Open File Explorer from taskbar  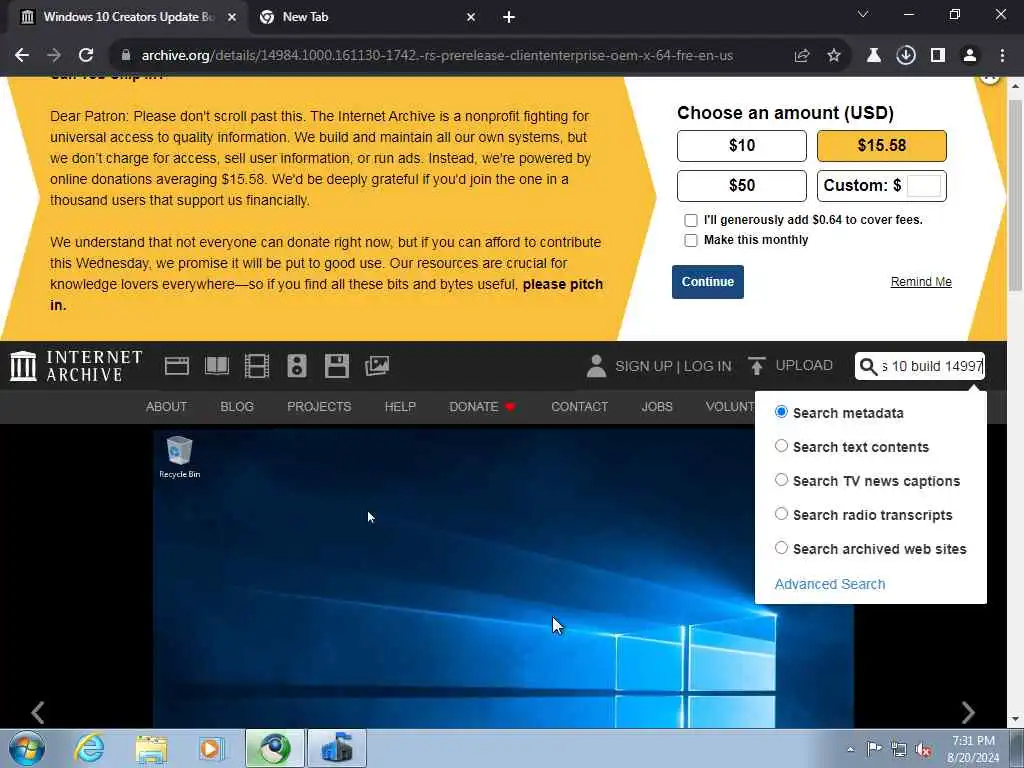pyautogui.click(x=151, y=748)
